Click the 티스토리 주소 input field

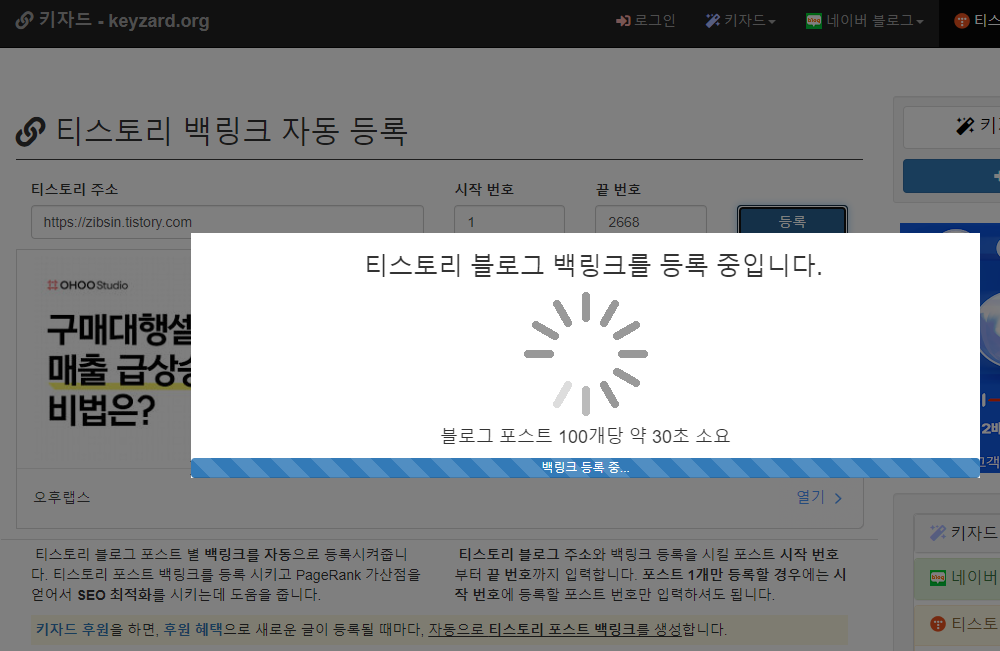click(x=227, y=222)
